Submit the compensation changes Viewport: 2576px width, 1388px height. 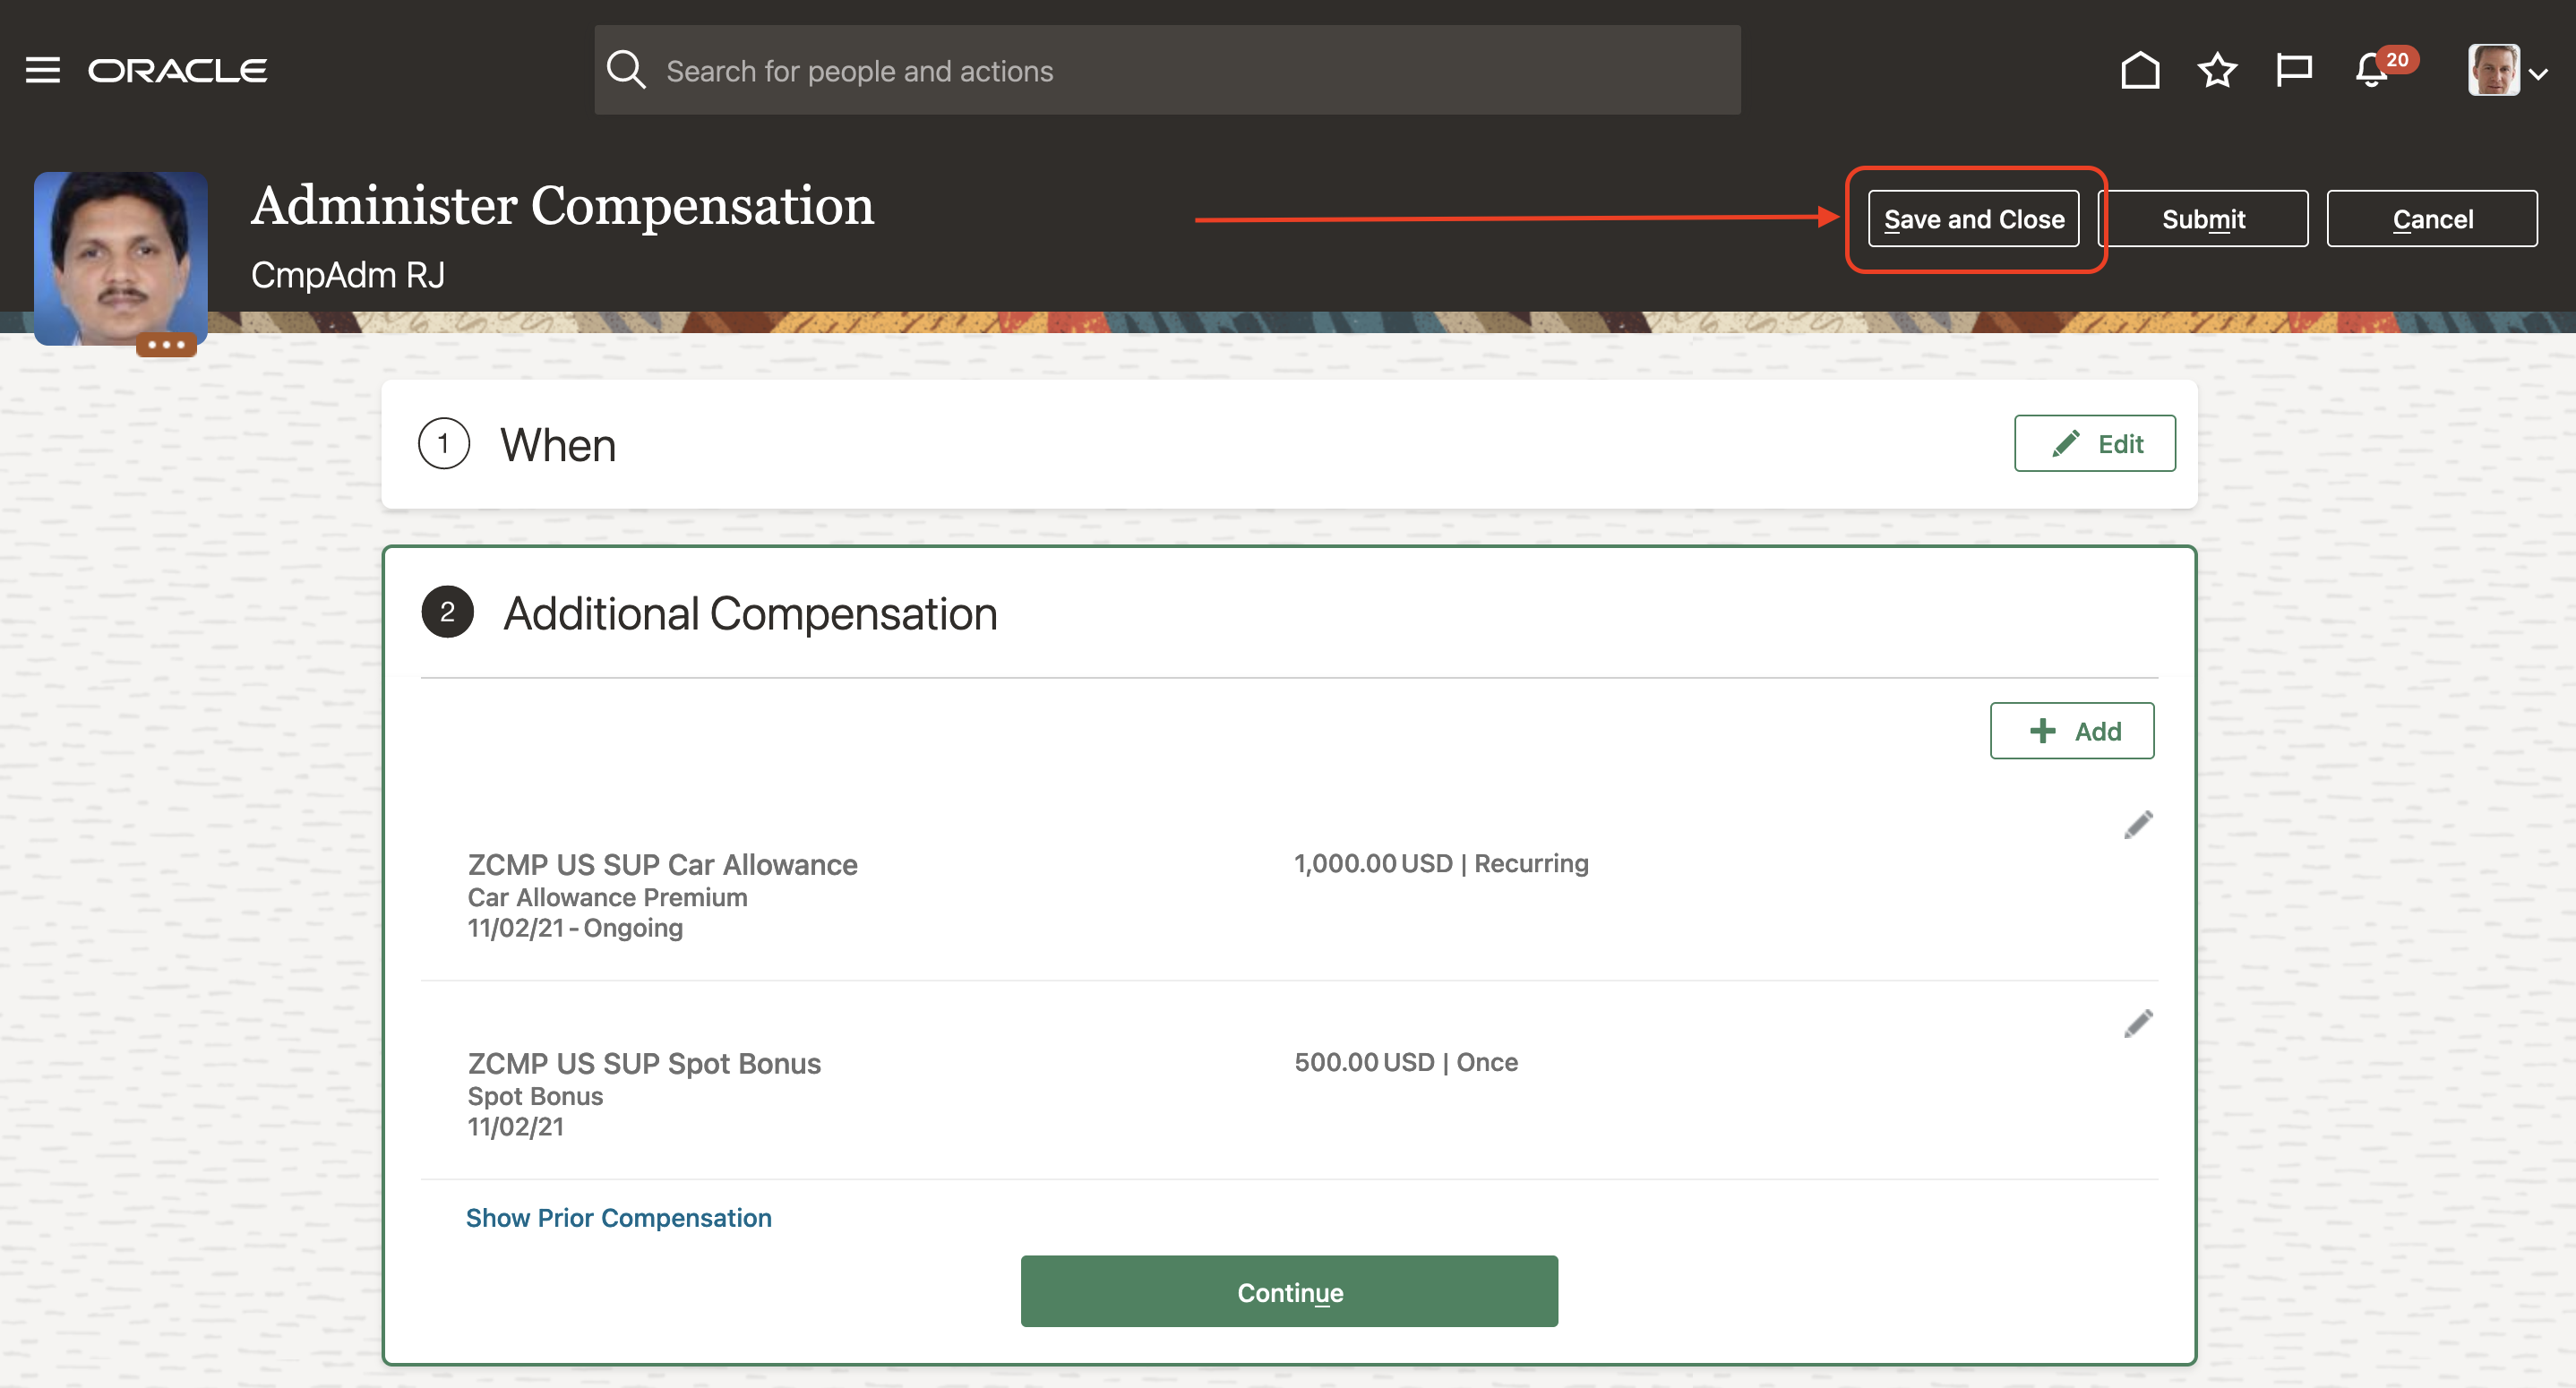(x=2202, y=219)
